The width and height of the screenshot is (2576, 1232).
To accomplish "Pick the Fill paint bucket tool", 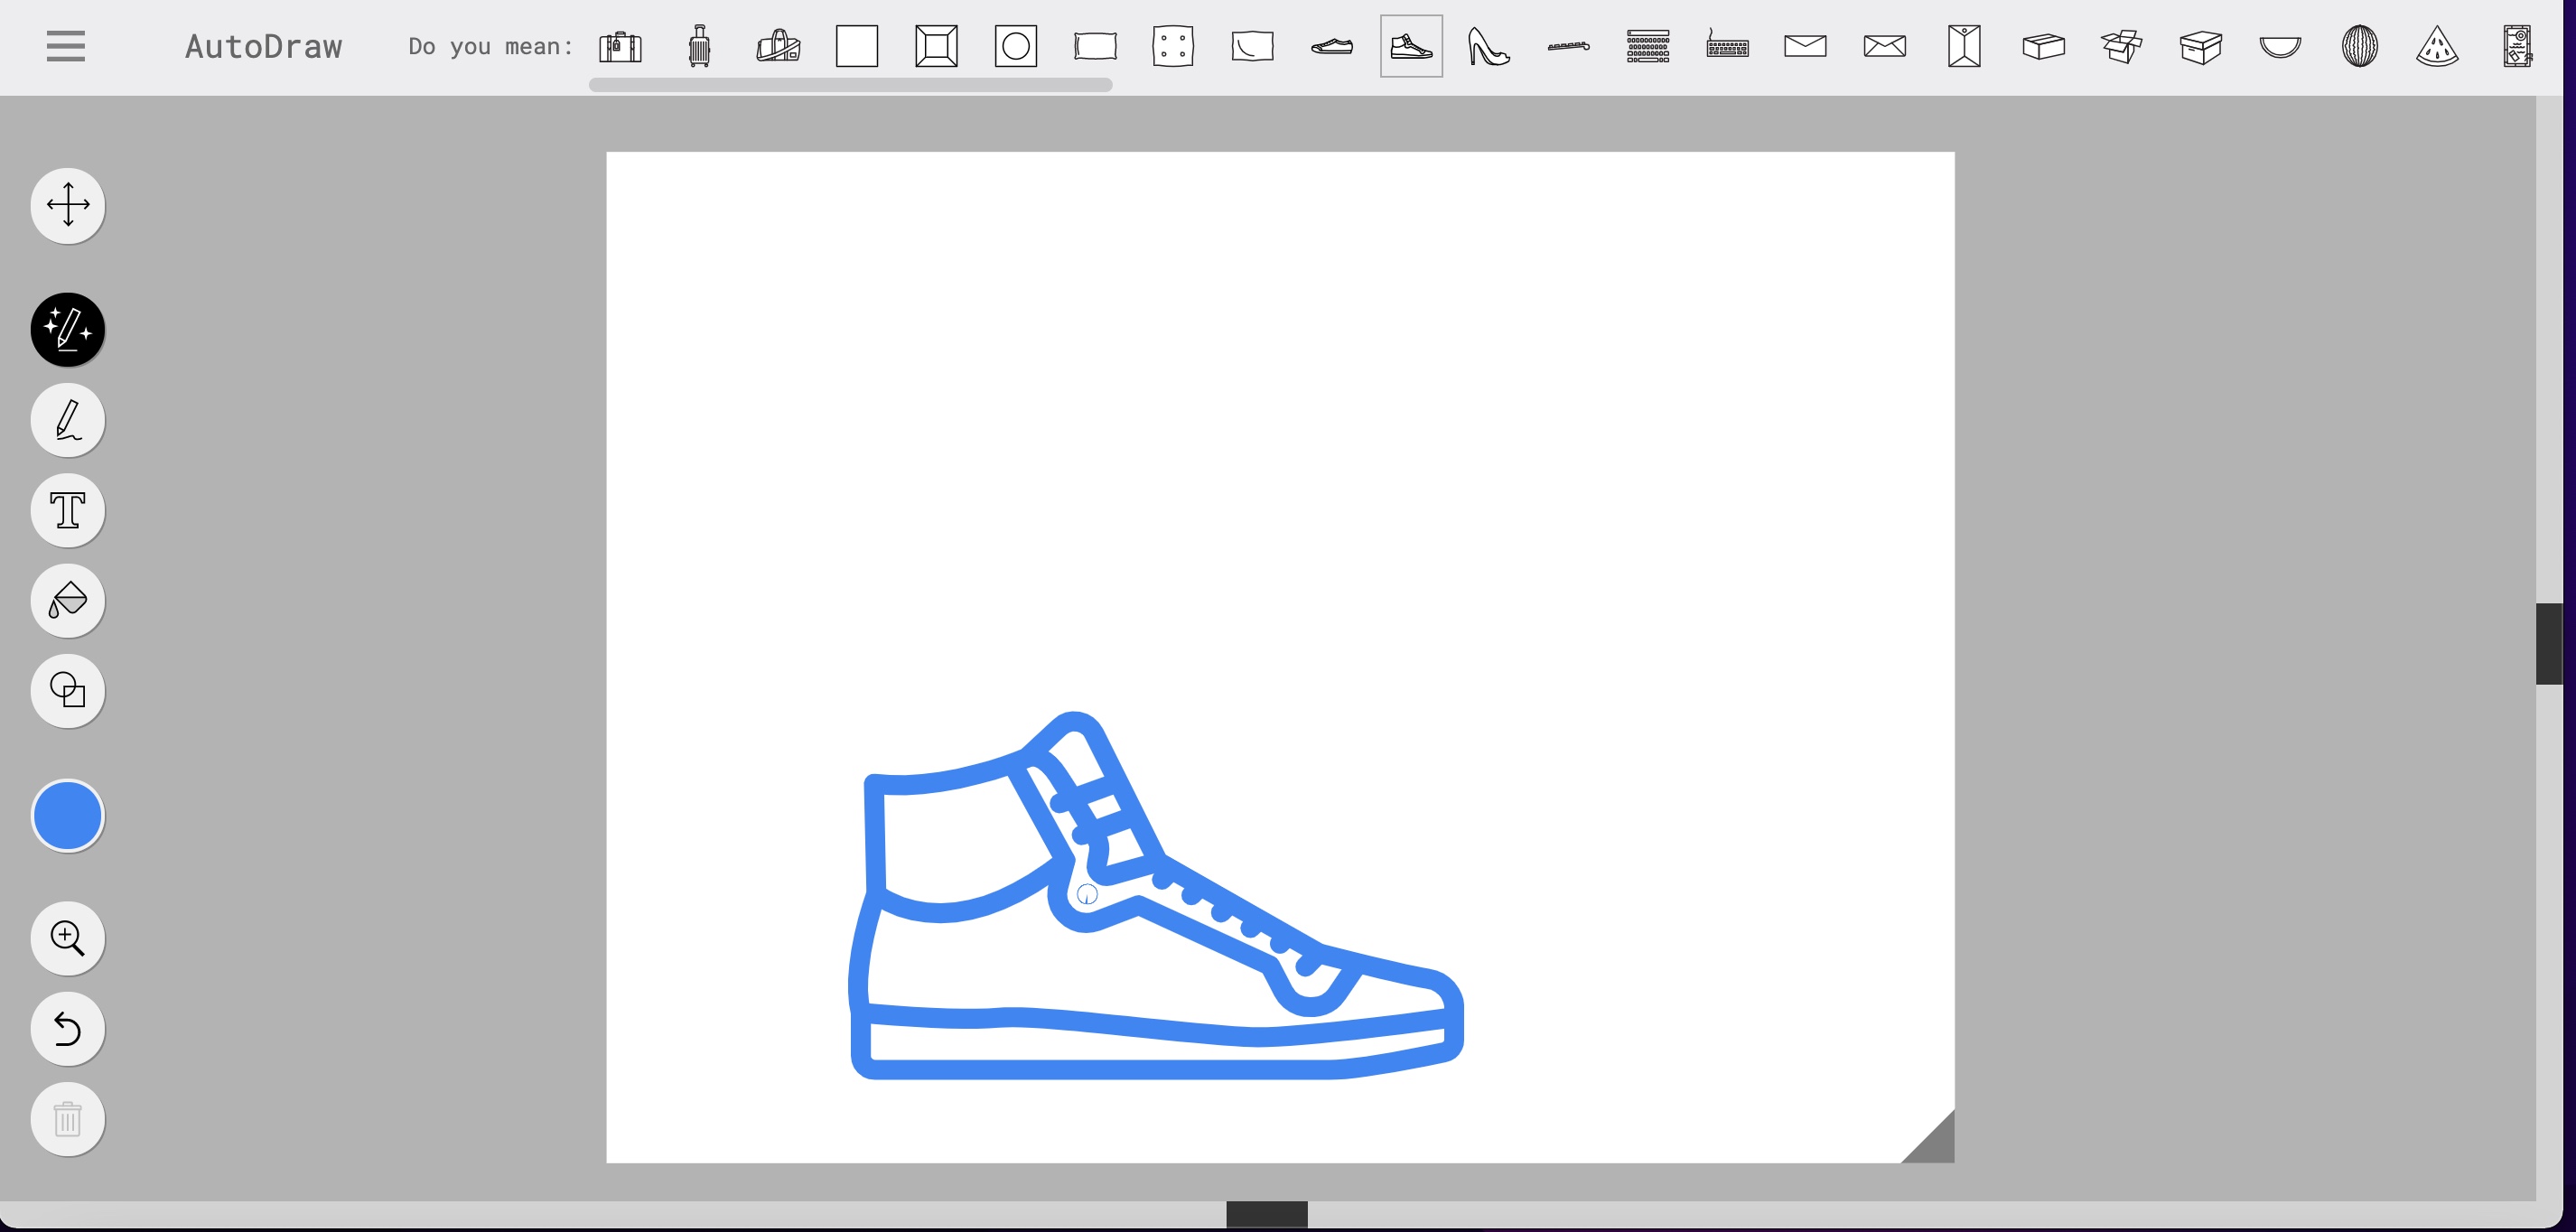I will click(x=68, y=600).
